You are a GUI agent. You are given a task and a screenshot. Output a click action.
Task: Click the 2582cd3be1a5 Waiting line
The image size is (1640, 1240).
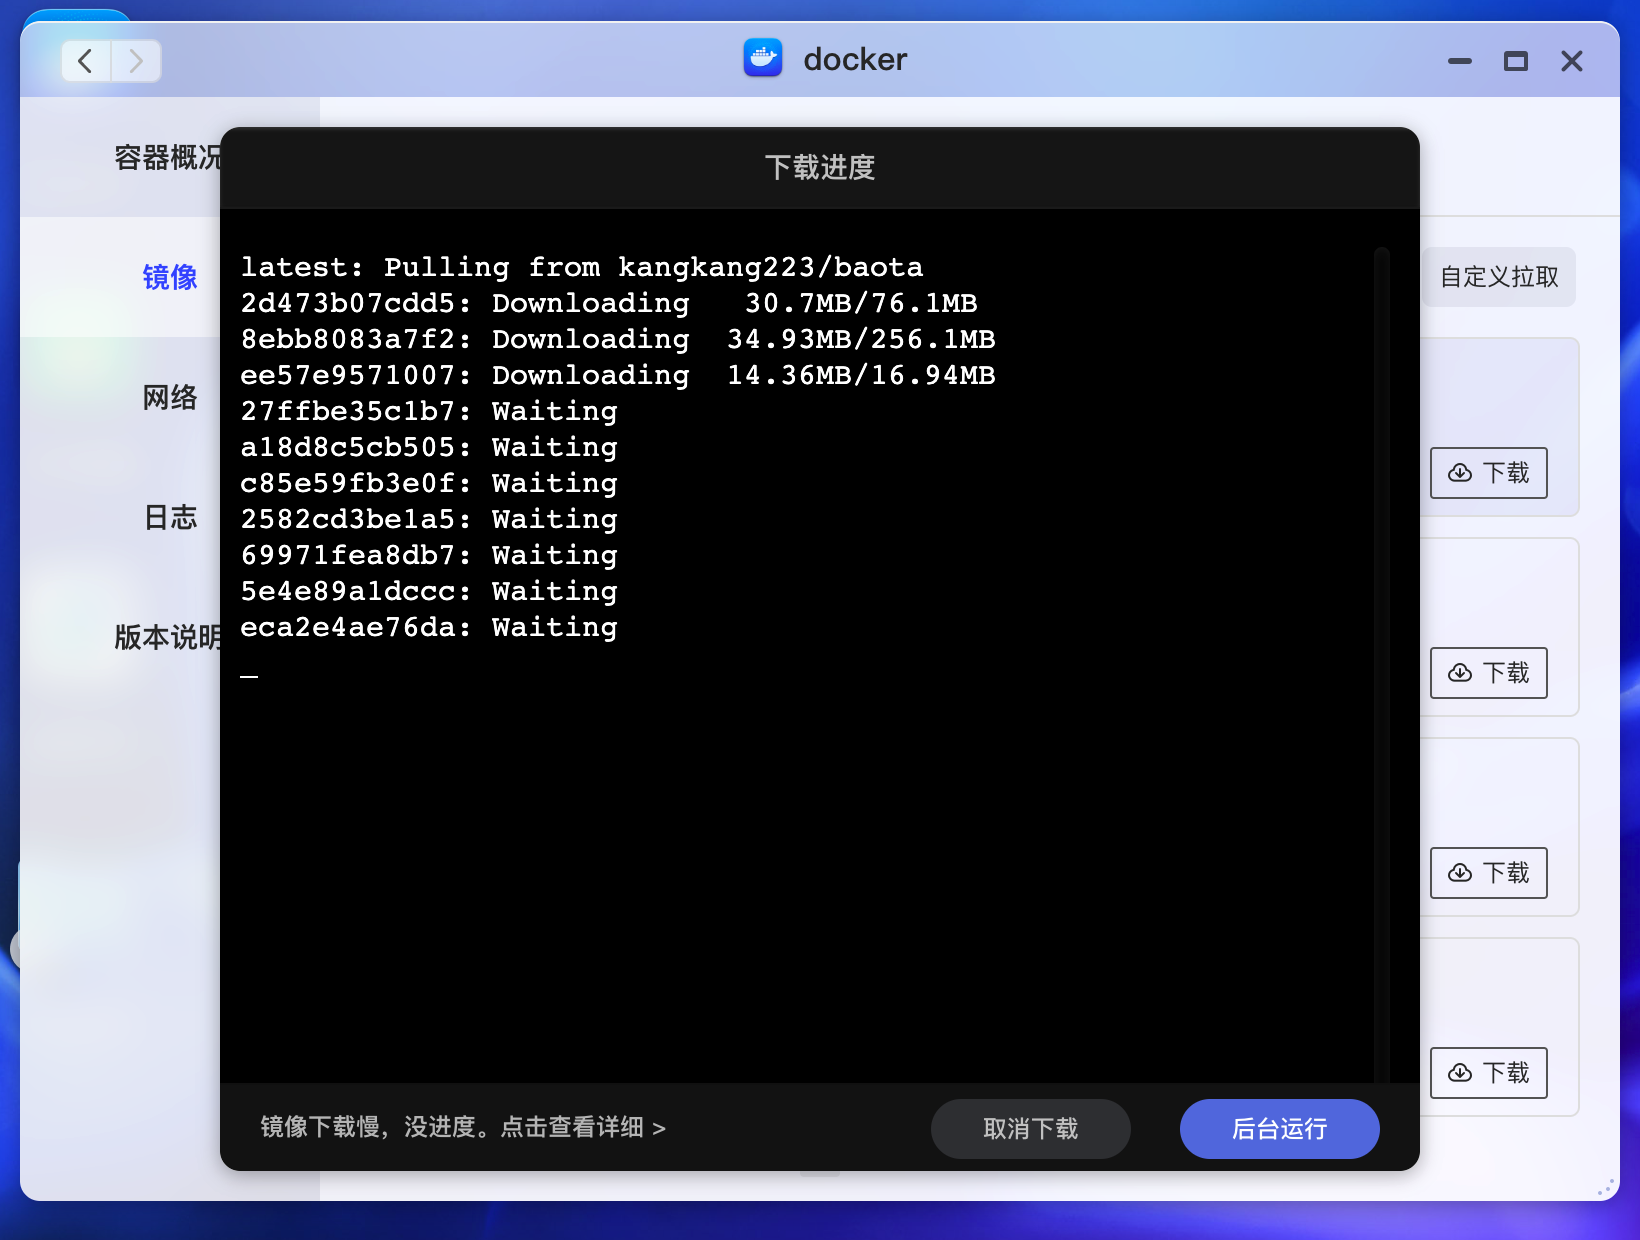[429, 519]
